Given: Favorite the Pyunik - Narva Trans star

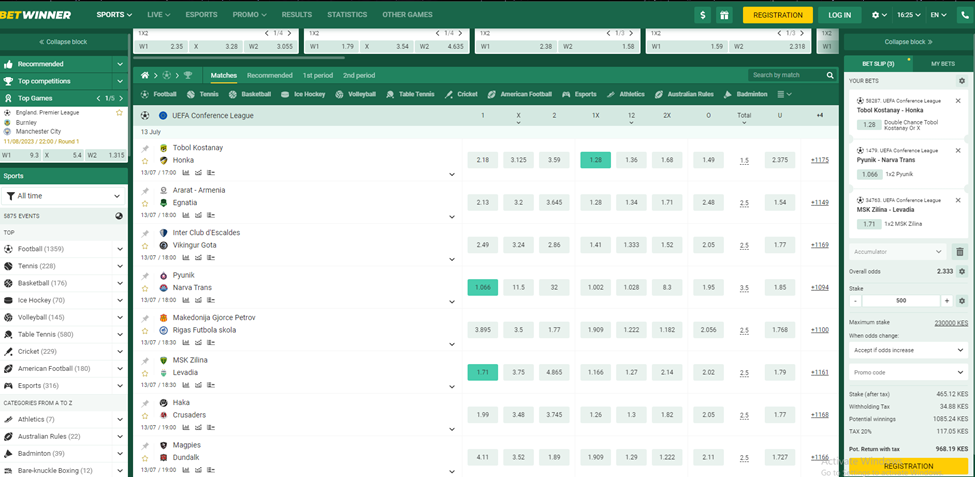Looking at the screenshot, I should 145,288.
